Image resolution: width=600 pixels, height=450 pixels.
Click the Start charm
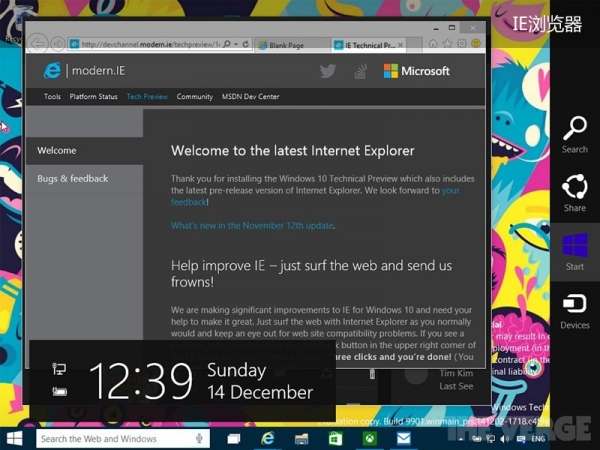click(575, 252)
